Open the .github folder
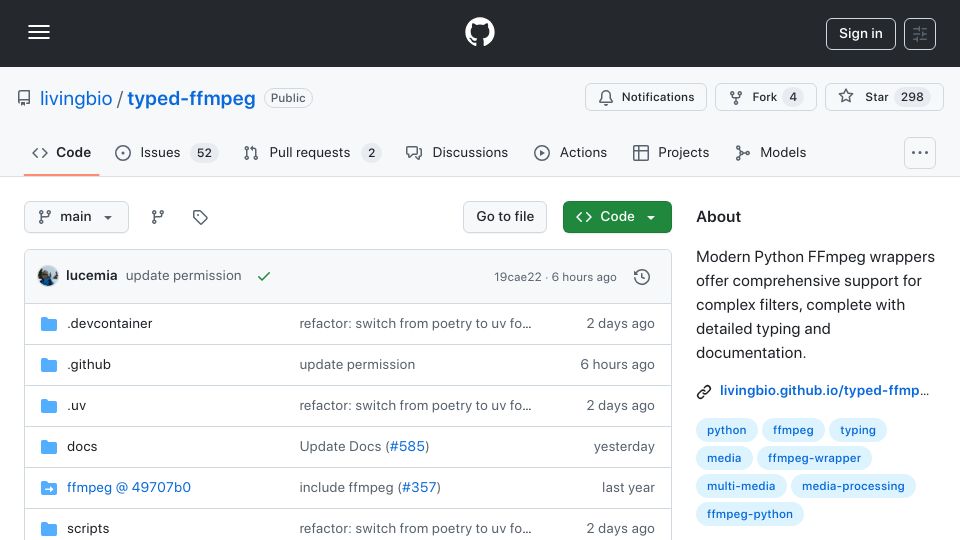Screen dimensions: 960x540 [x=89, y=364]
